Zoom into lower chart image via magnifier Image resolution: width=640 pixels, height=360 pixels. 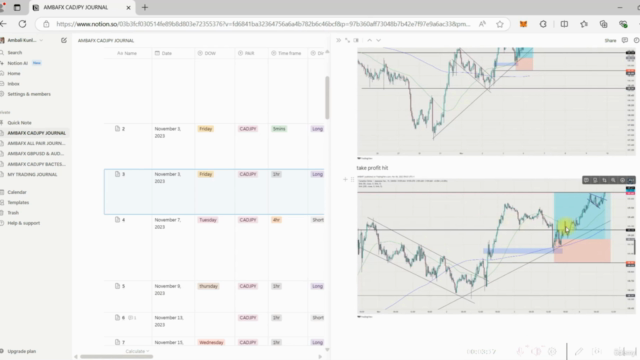click(613, 180)
